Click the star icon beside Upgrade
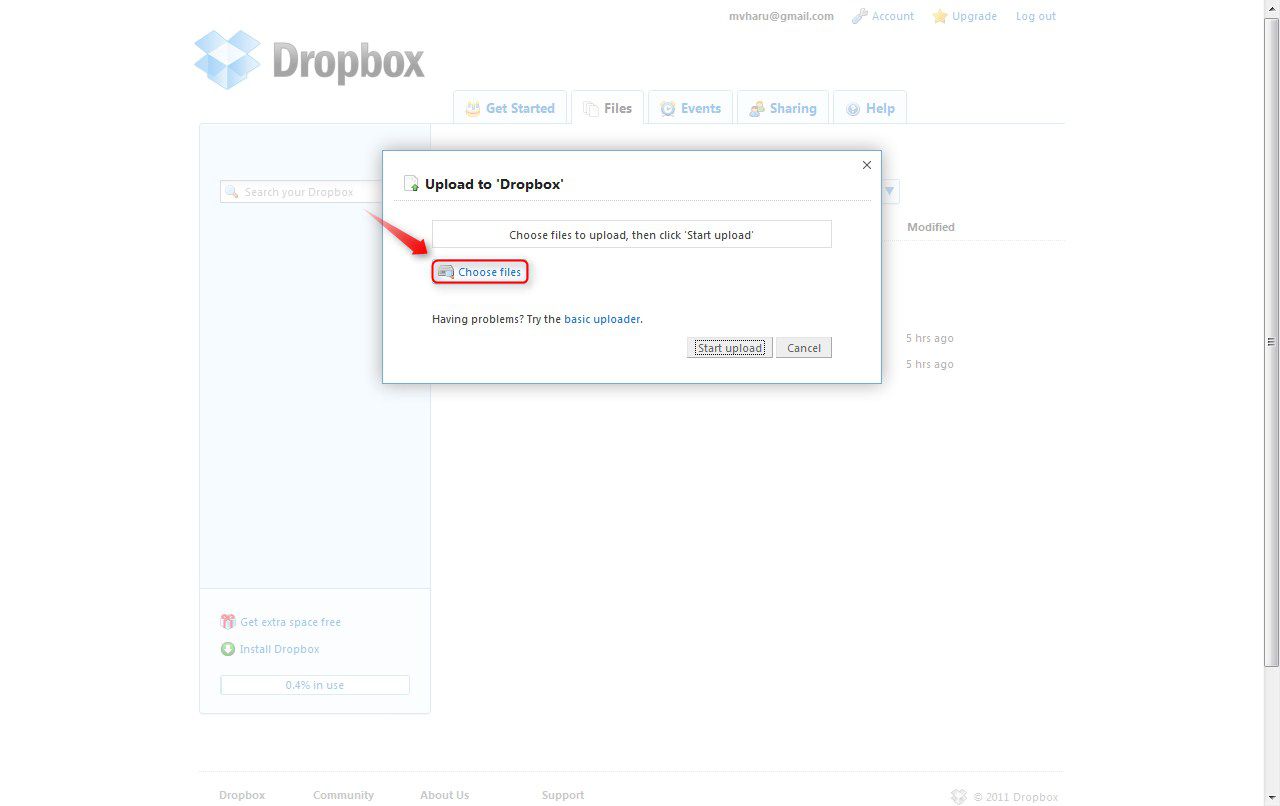This screenshot has height=806, width=1280. pos(940,16)
